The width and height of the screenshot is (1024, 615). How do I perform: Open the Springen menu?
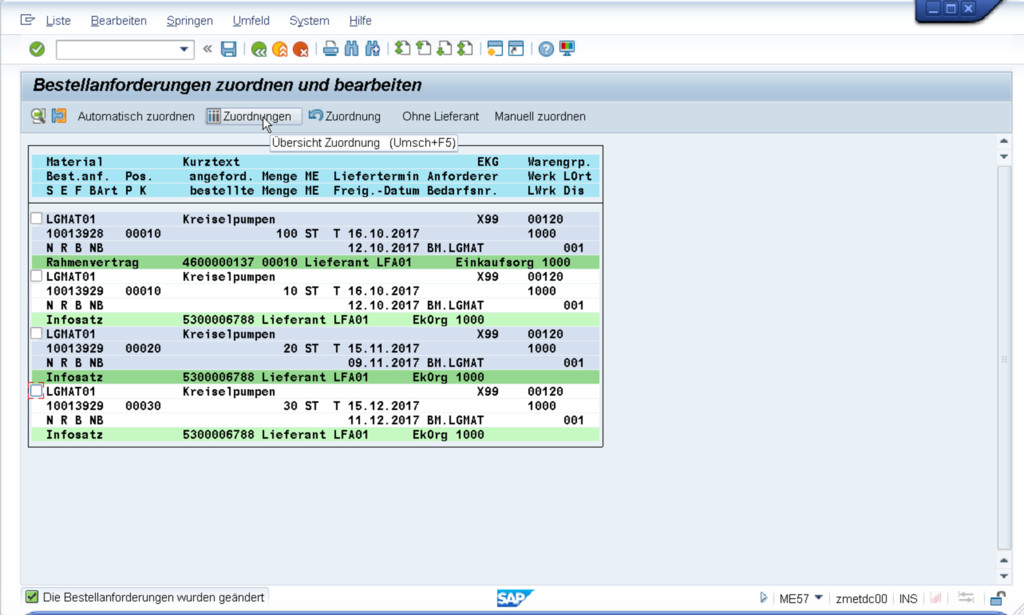[189, 21]
